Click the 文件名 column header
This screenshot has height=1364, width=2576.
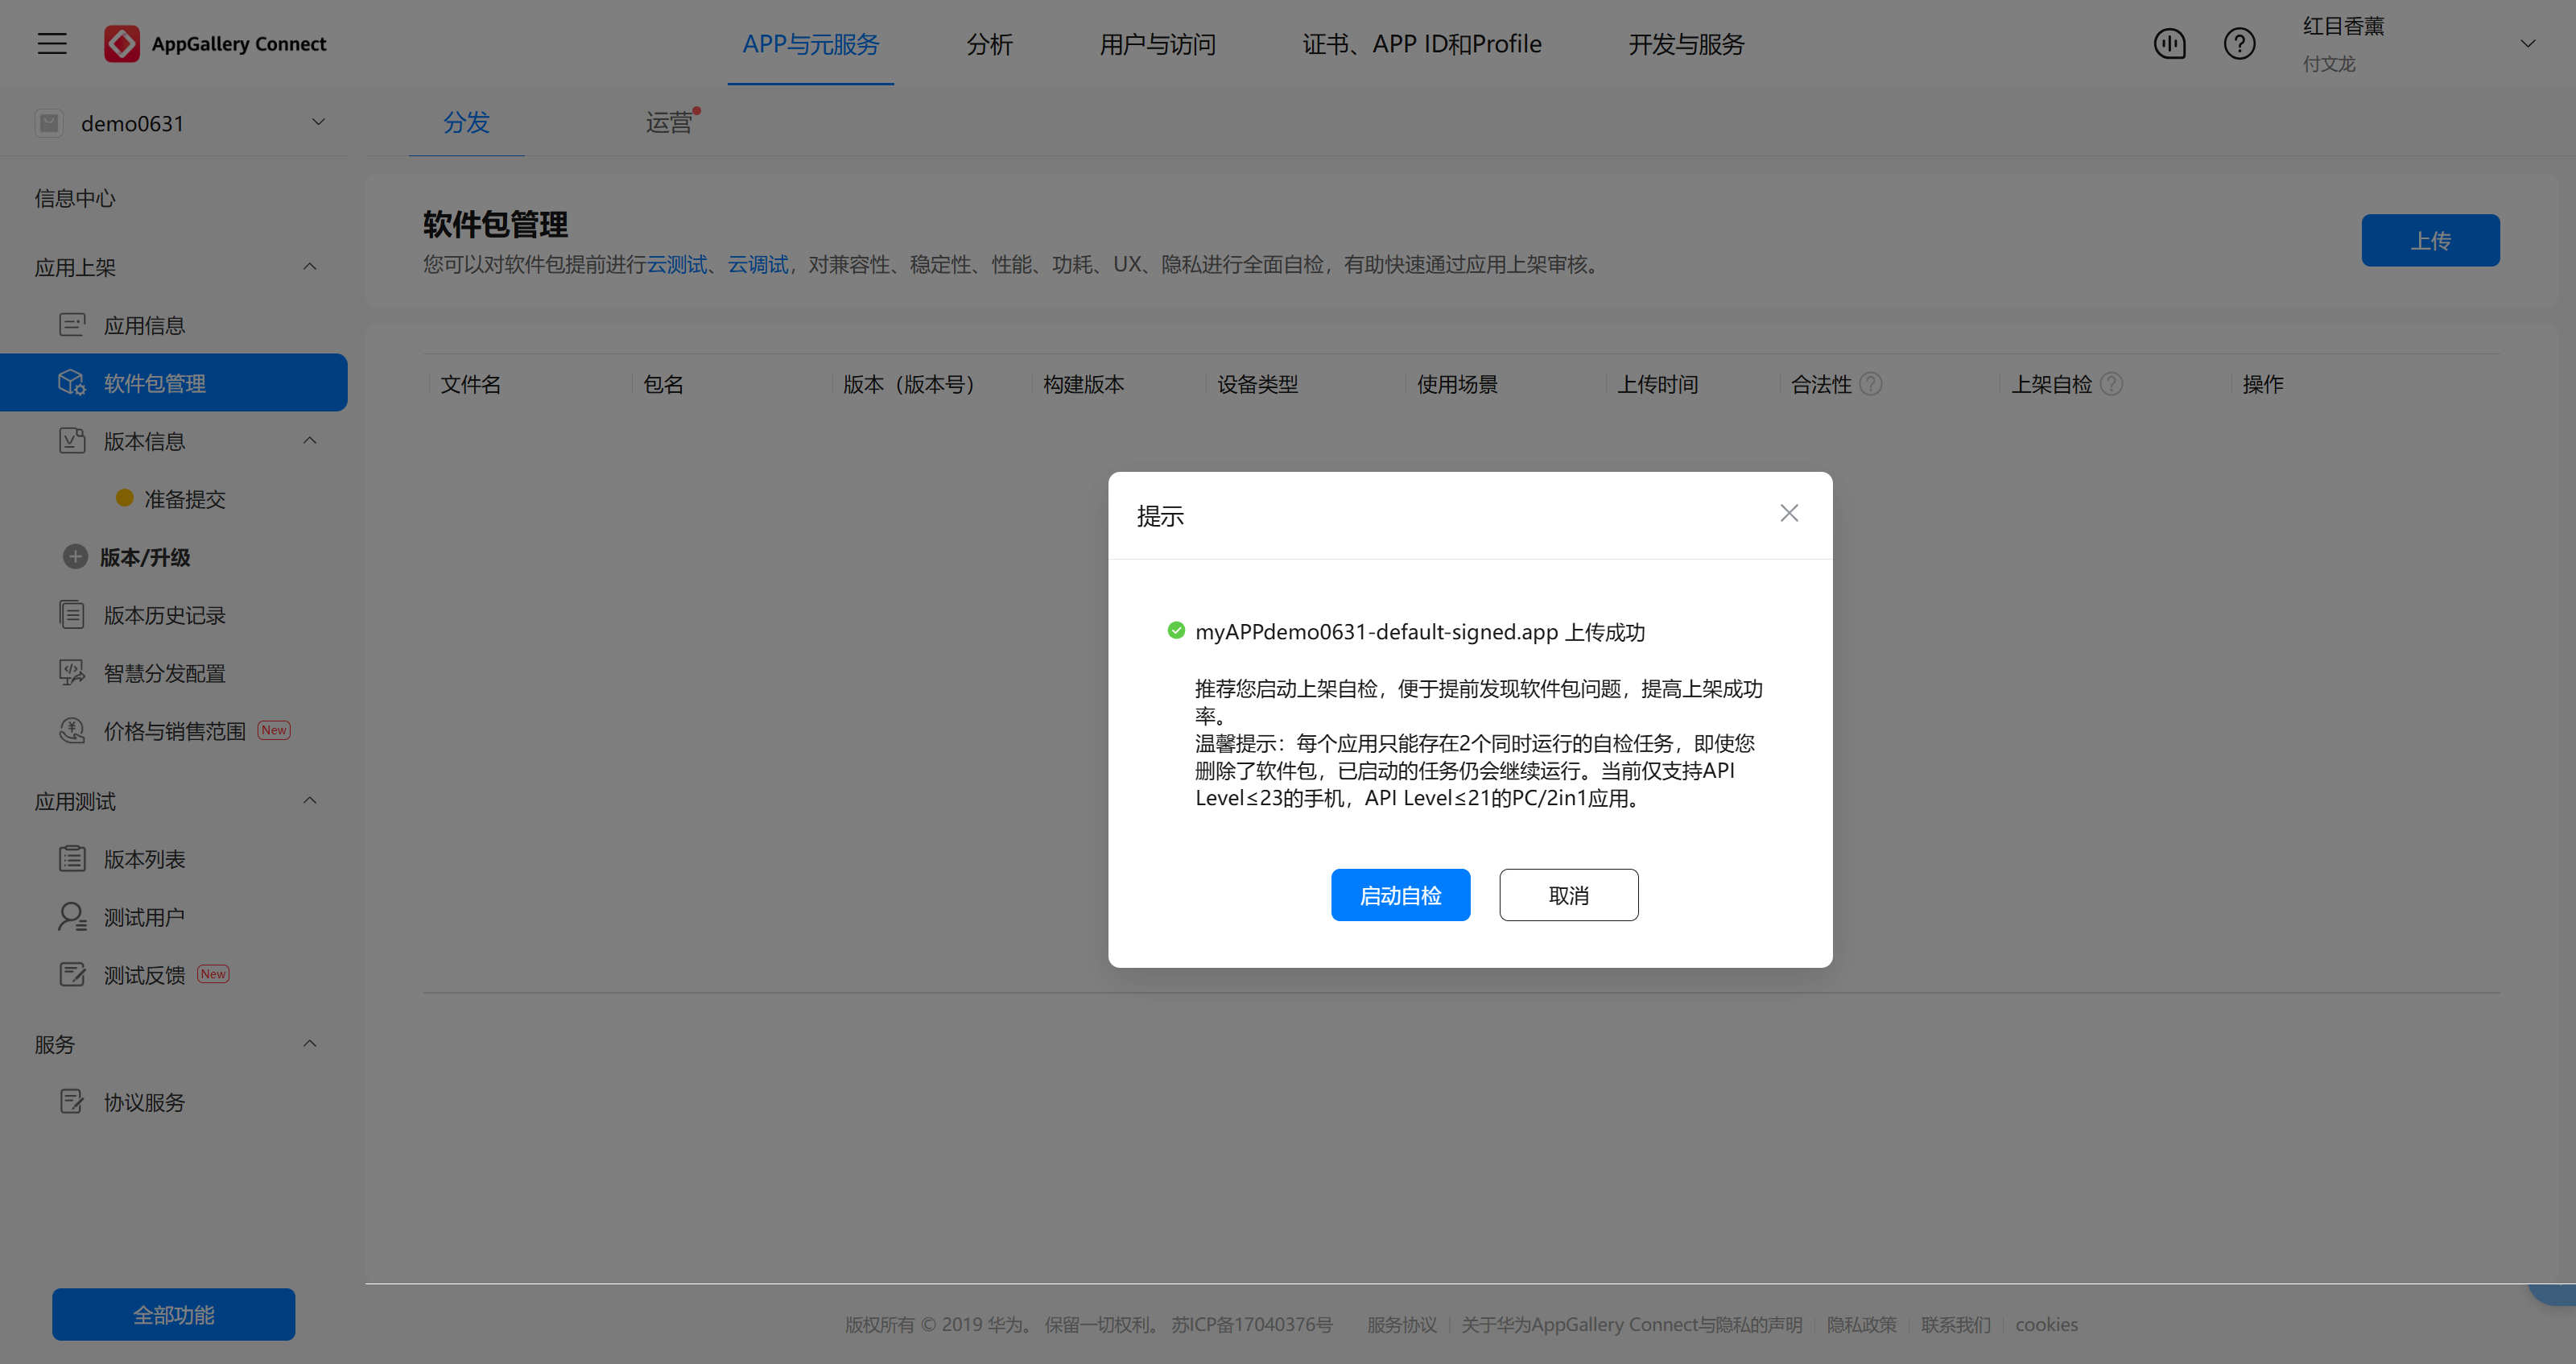click(x=470, y=384)
